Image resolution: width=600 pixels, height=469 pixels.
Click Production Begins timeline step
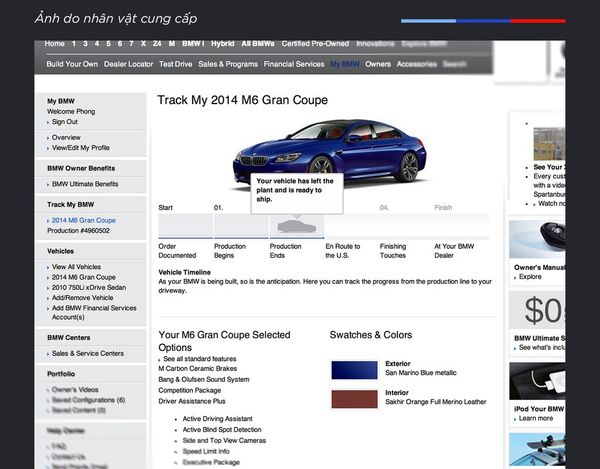[x=230, y=251]
